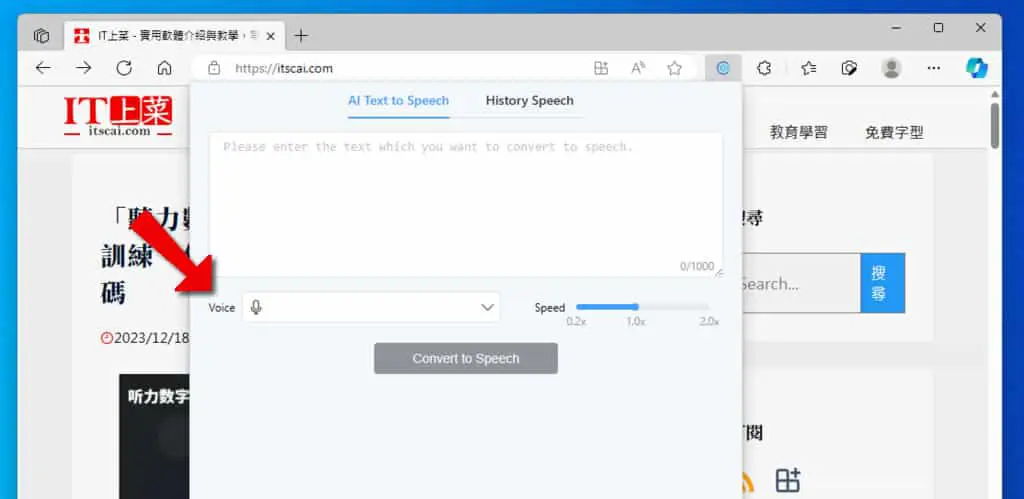Switch to History Speech tab
1024x499 pixels.
tap(530, 101)
